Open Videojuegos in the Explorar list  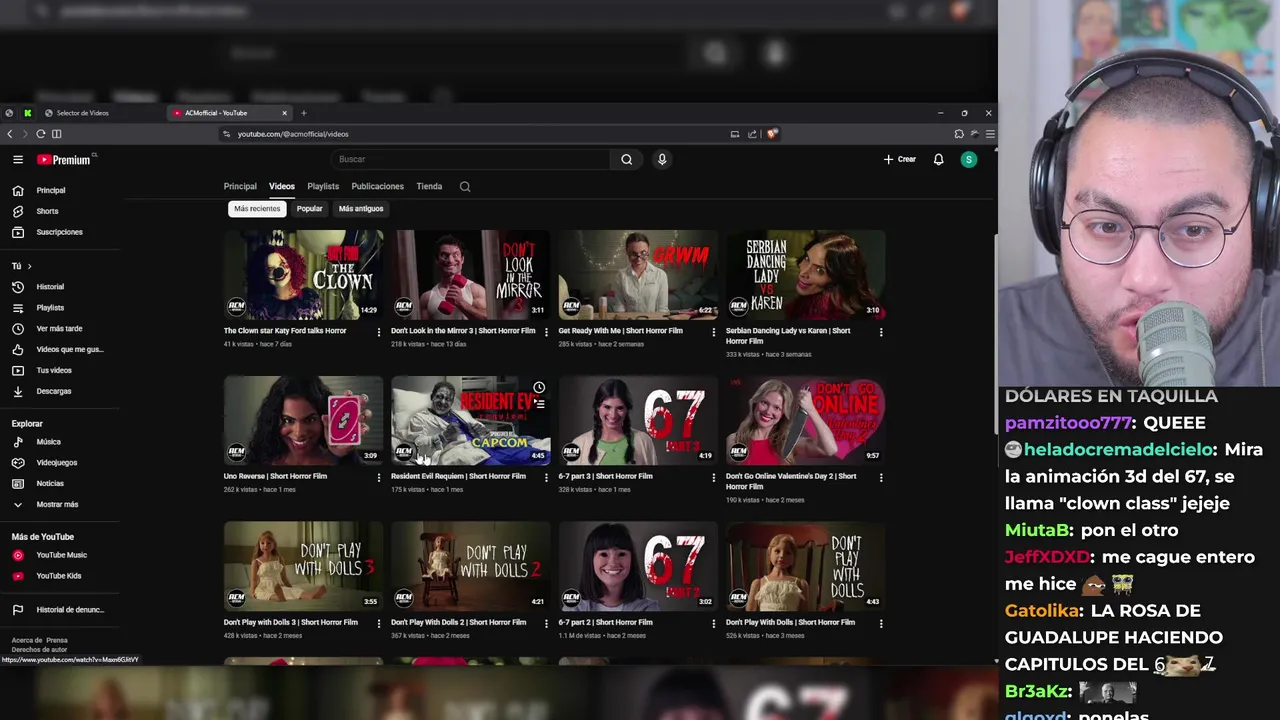click(56, 463)
